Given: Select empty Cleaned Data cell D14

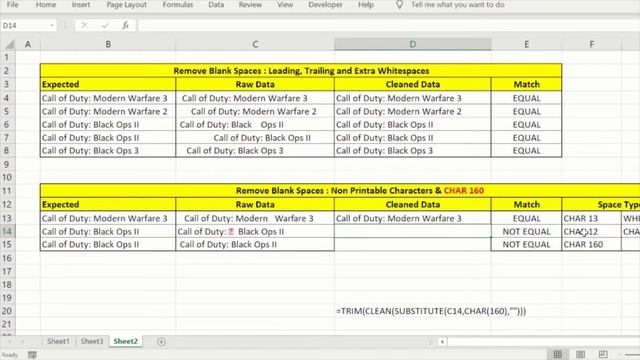Looking at the screenshot, I should (412, 231).
